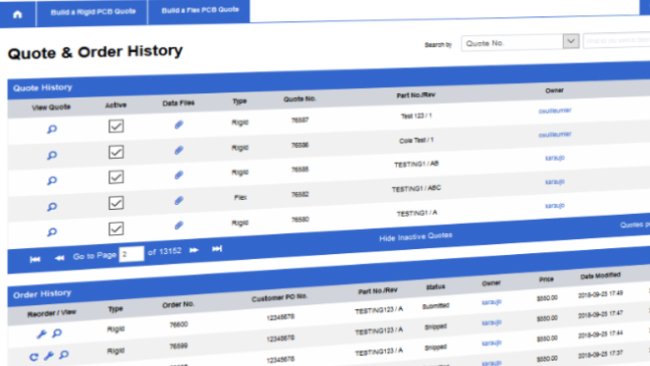Select date 2018-09-25 17:49 cell
Viewport: 650px width, 366px height.
pyautogui.click(x=601, y=294)
